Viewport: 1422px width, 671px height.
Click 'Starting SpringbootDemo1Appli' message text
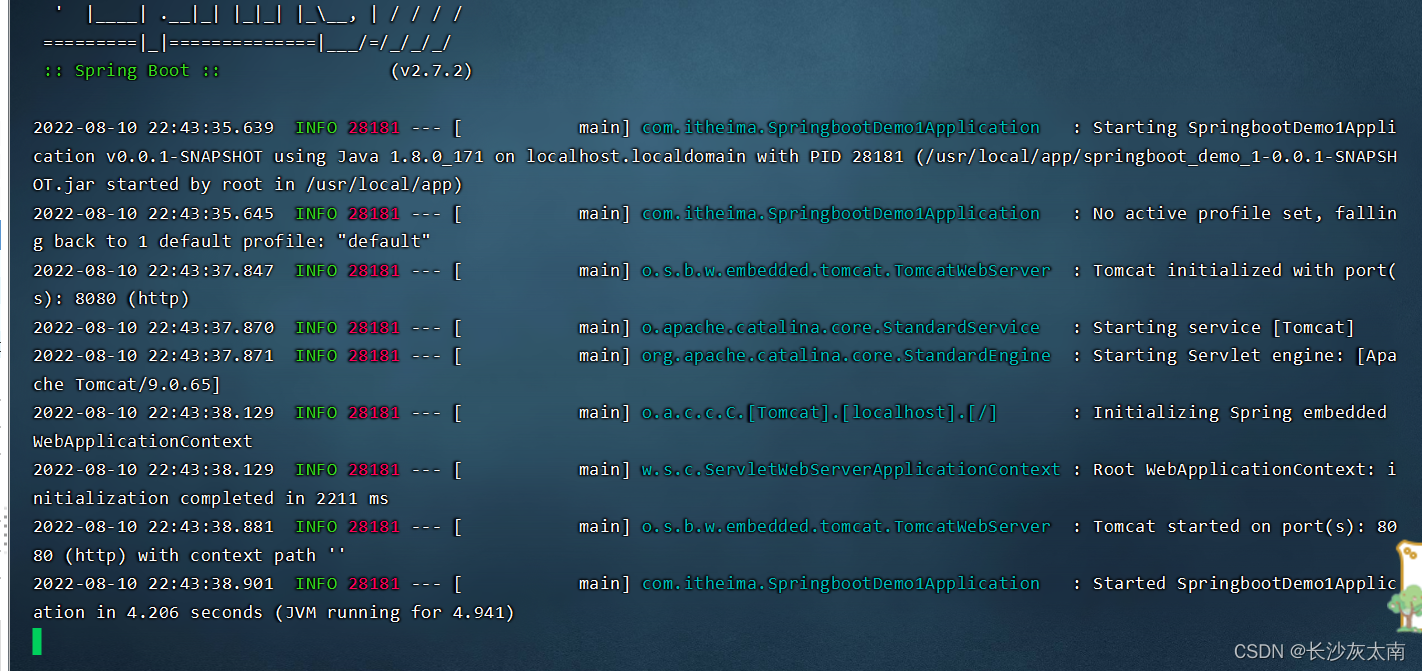tap(1245, 128)
